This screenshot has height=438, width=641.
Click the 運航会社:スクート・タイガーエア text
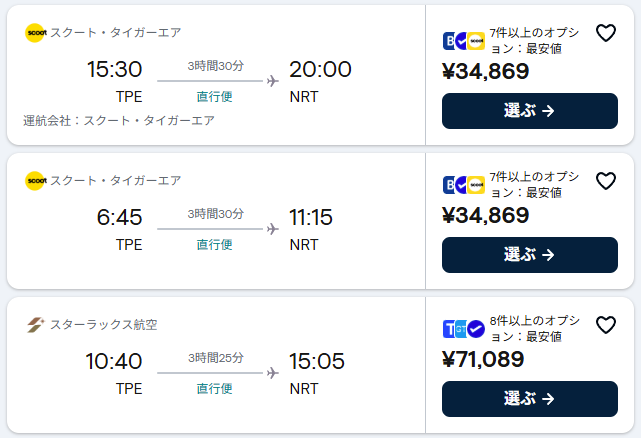119,121
